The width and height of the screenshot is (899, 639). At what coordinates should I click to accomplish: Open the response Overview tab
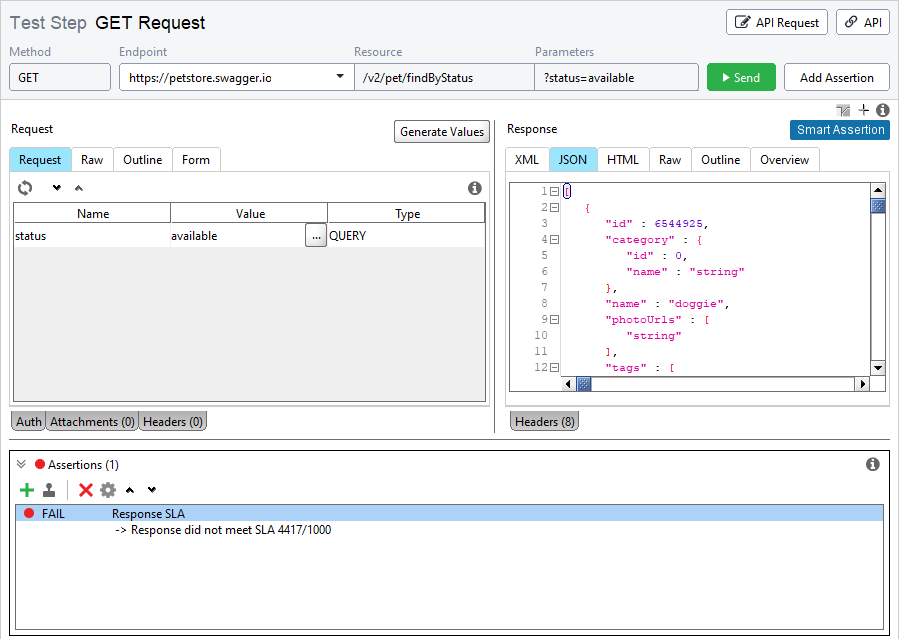(784, 160)
